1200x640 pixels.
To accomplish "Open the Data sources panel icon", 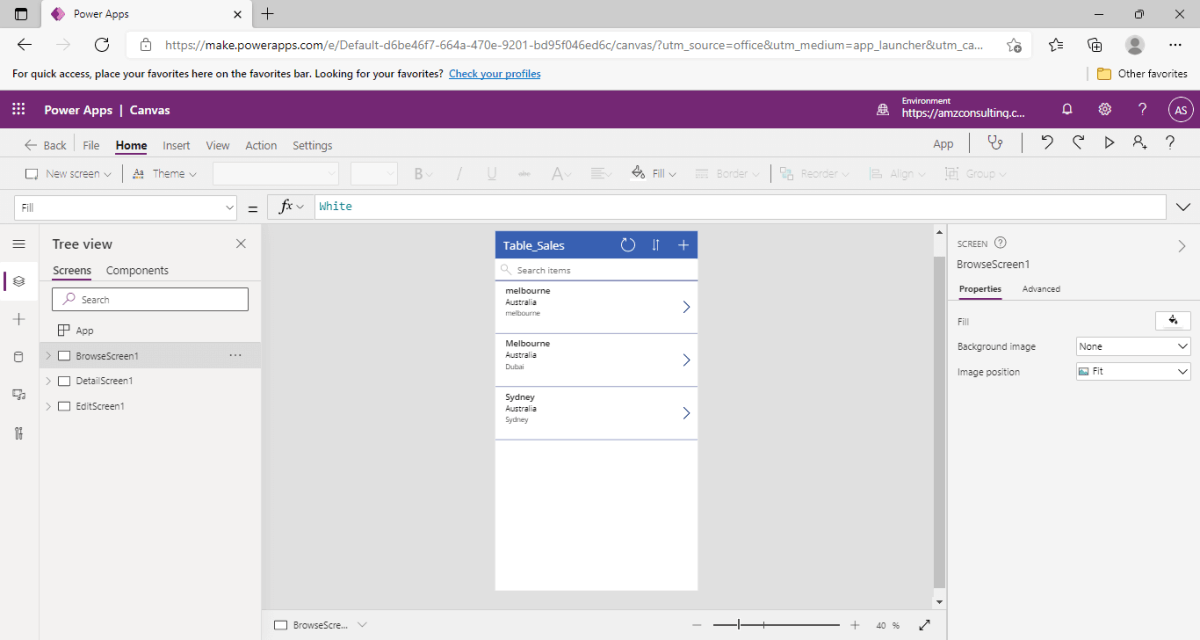I will pyautogui.click(x=18, y=355).
